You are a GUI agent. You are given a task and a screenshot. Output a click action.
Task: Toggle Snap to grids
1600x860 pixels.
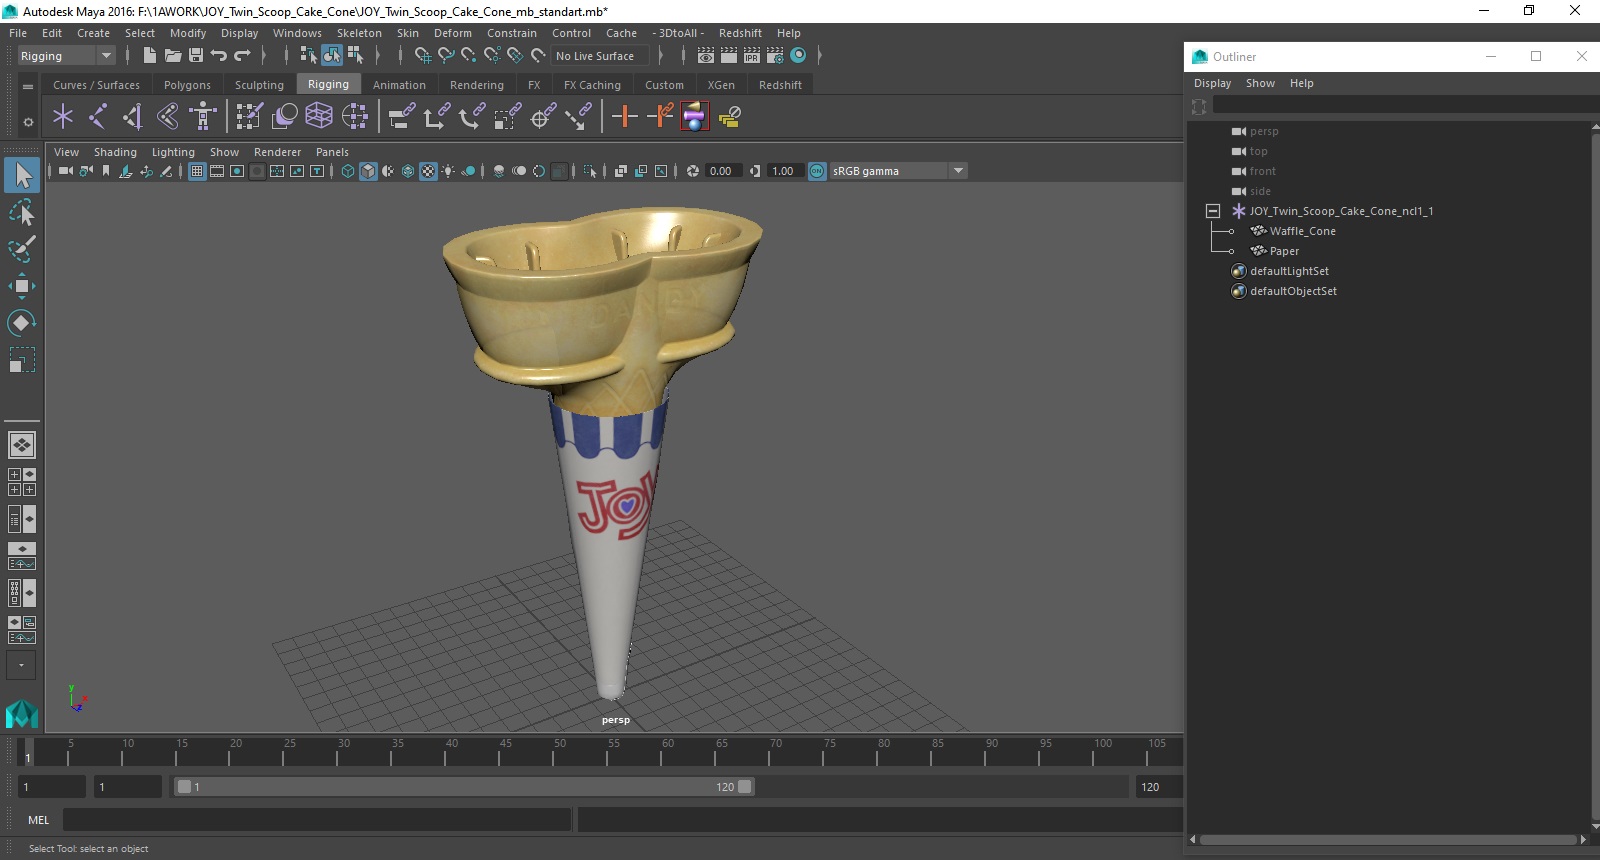coord(423,56)
